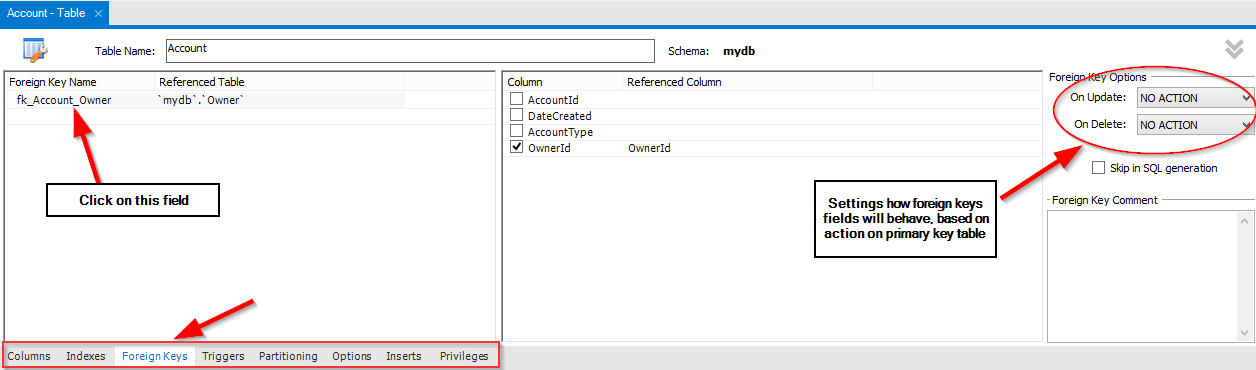Check the DateCreated column checkbox
Viewport: 1256px width, 370px height.
coord(516,115)
